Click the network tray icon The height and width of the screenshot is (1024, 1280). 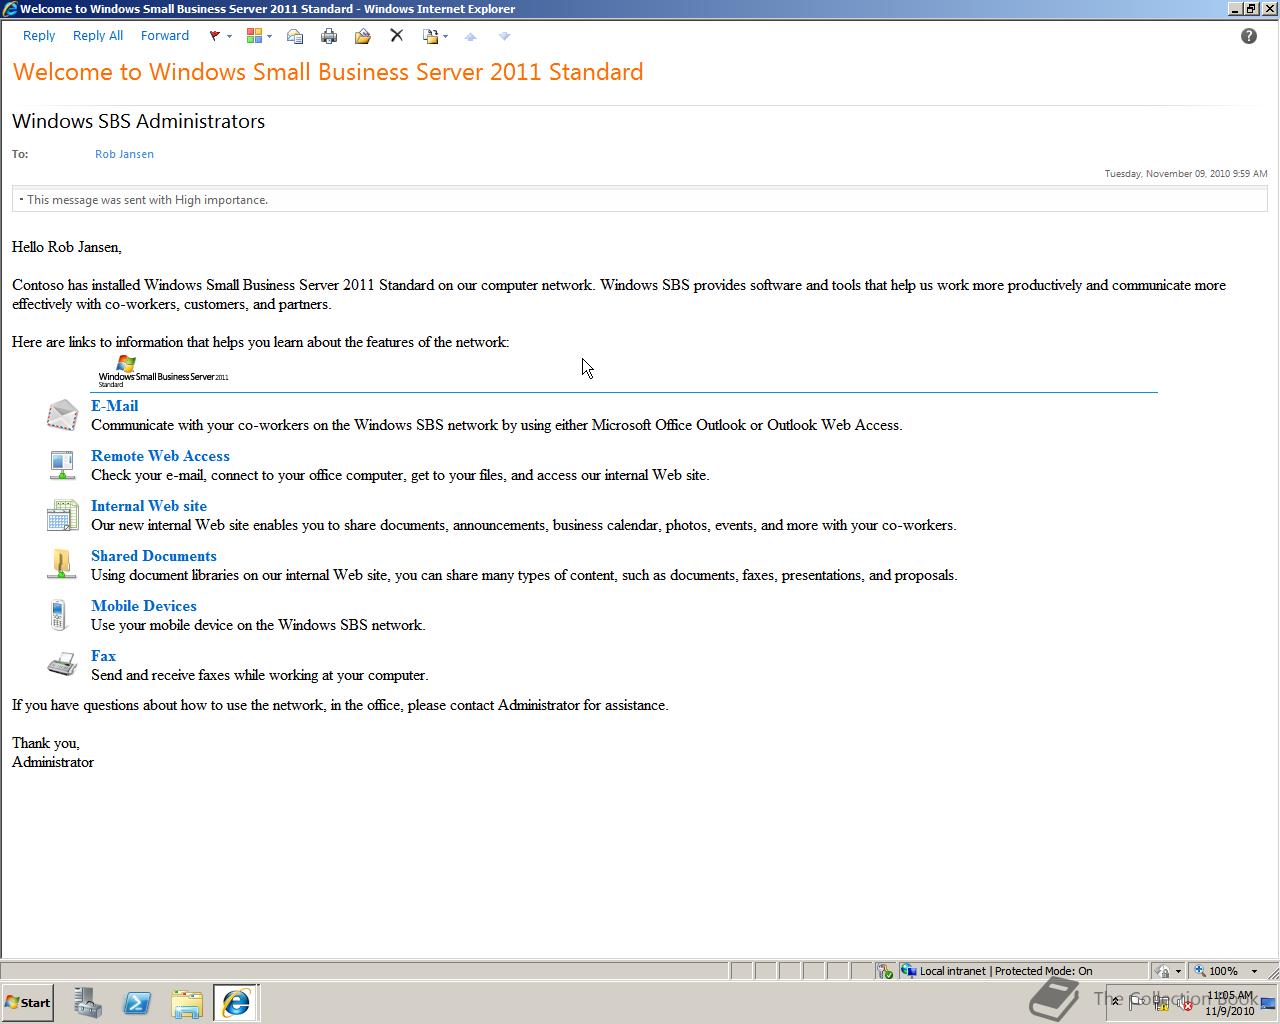pos(1161,1002)
